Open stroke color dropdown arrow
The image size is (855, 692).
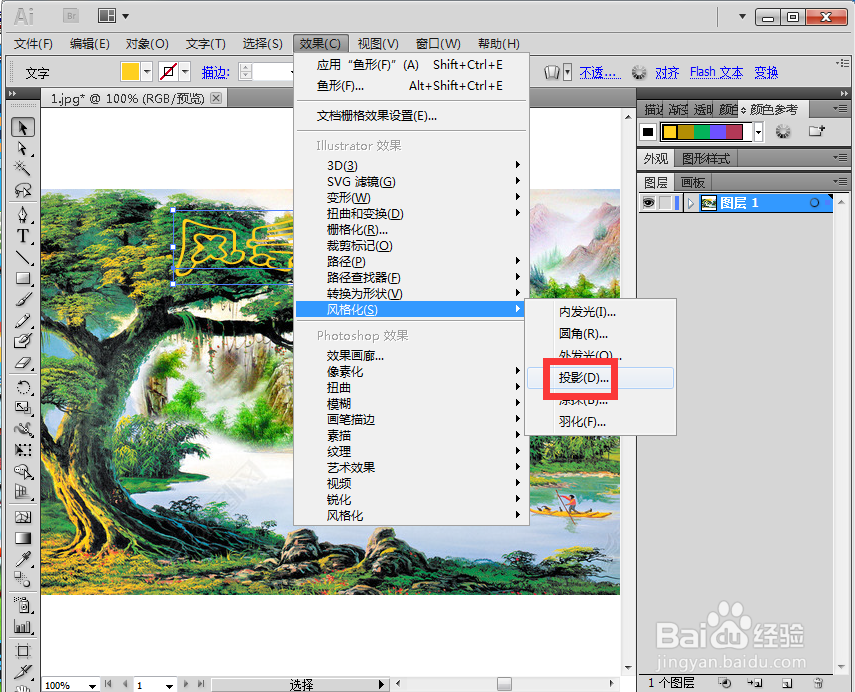(x=185, y=71)
